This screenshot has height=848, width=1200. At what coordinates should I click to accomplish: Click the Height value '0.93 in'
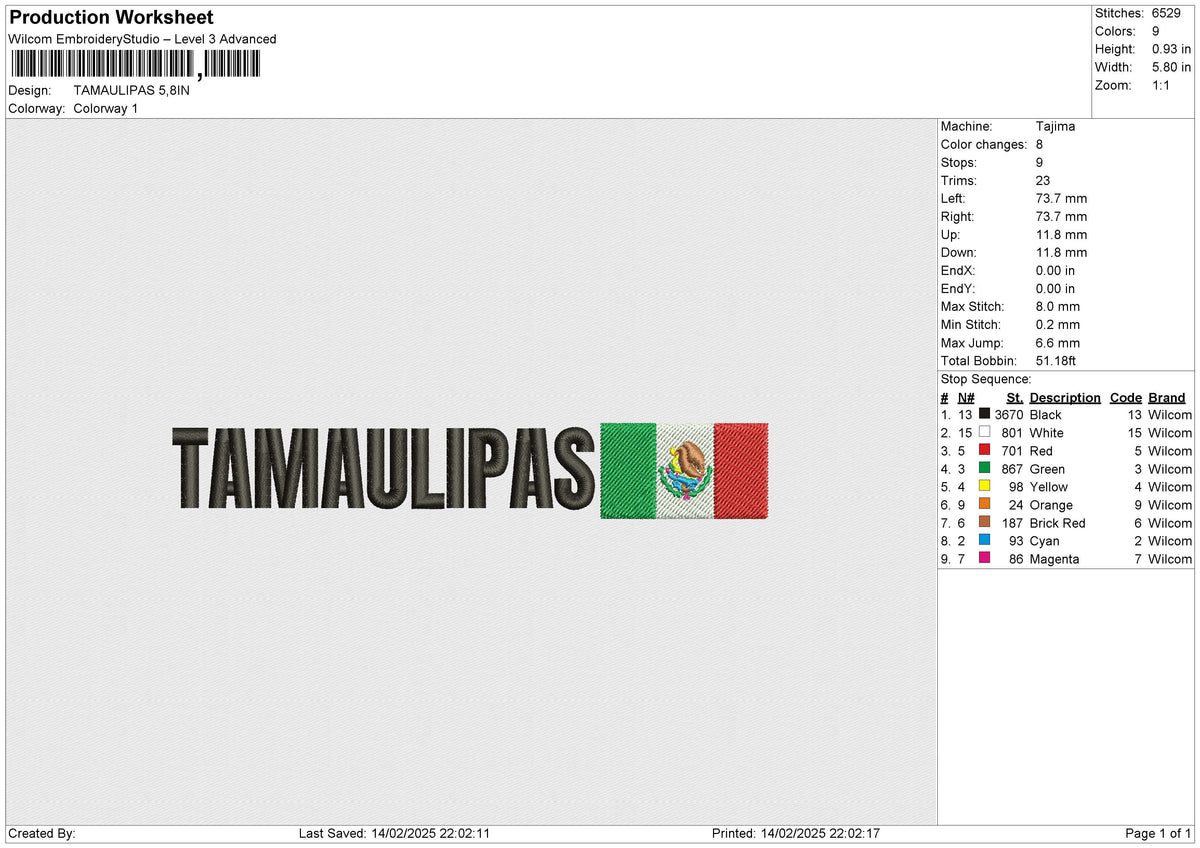coord(1172,49)
